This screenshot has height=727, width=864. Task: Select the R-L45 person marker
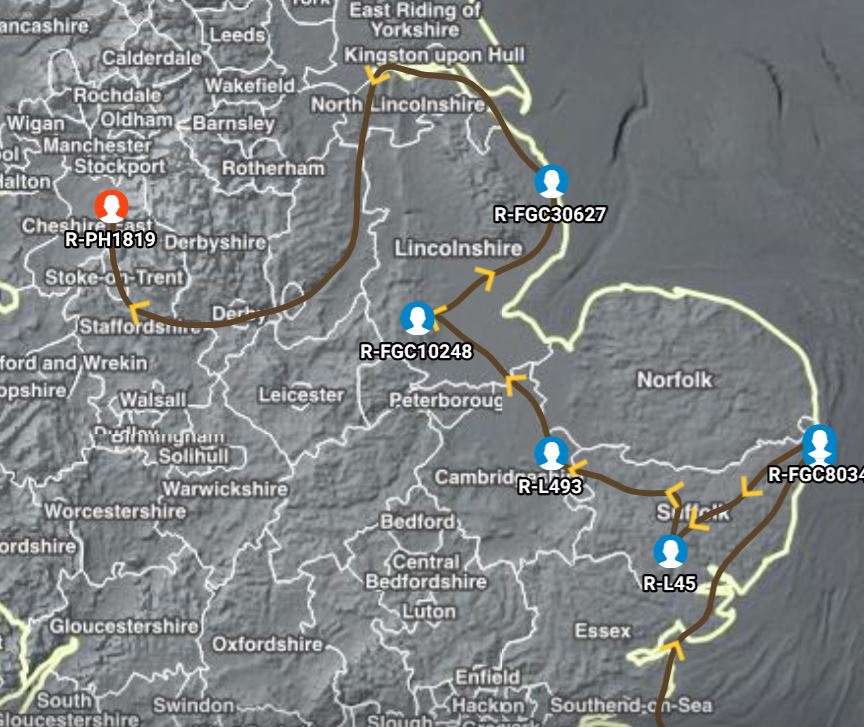671,551
